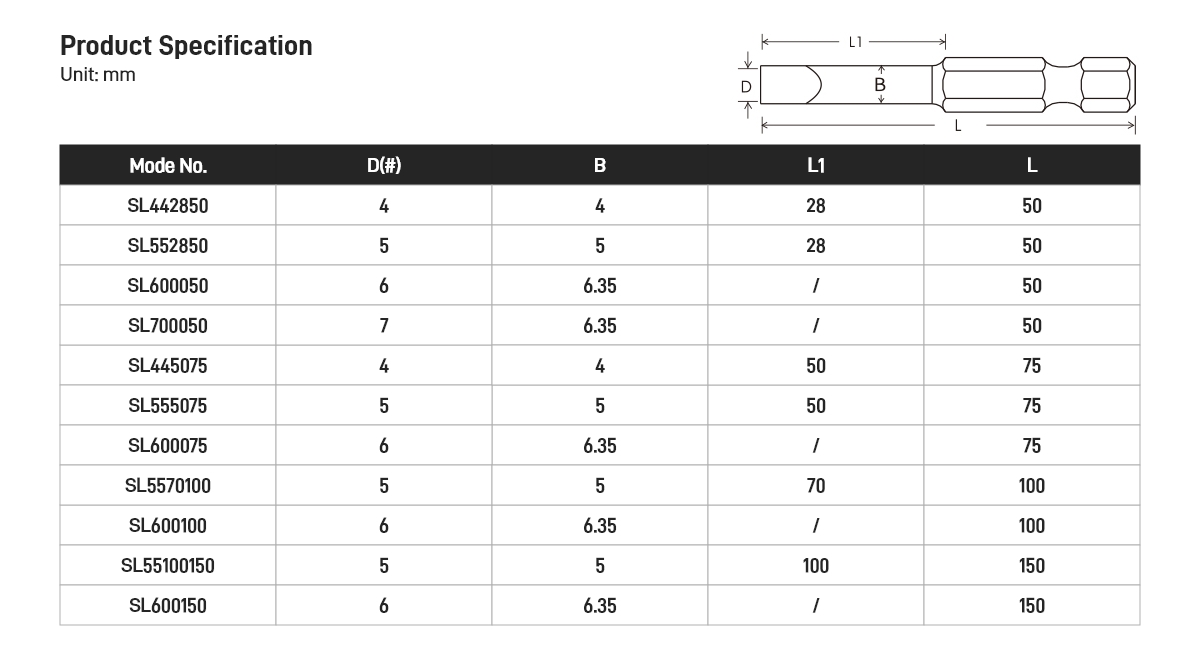Click model number SL700050
1200x655 pixels.
pyautogui.click(x=168, y=326)
